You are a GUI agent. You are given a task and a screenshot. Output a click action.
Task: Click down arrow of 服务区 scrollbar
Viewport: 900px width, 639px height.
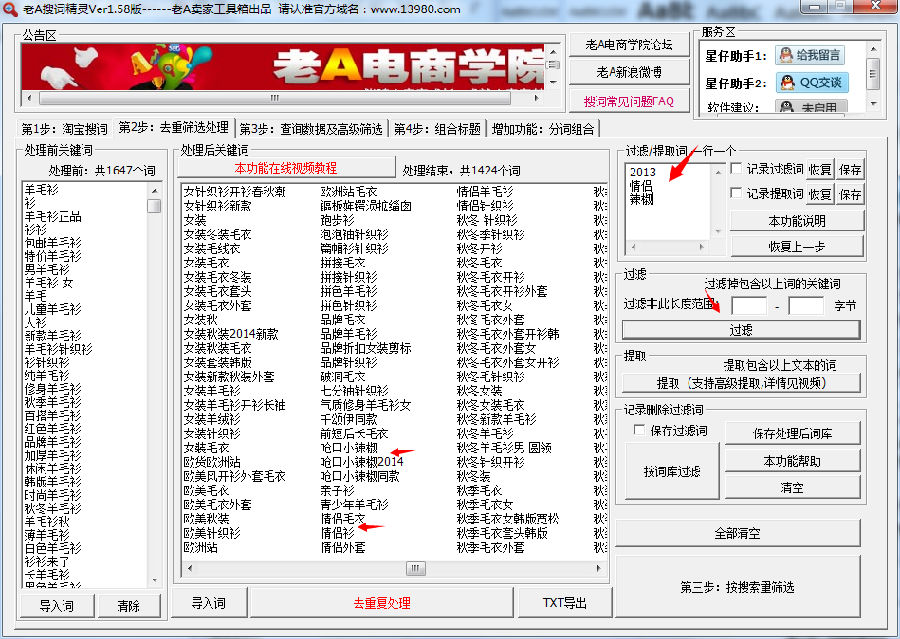point(873,104)
